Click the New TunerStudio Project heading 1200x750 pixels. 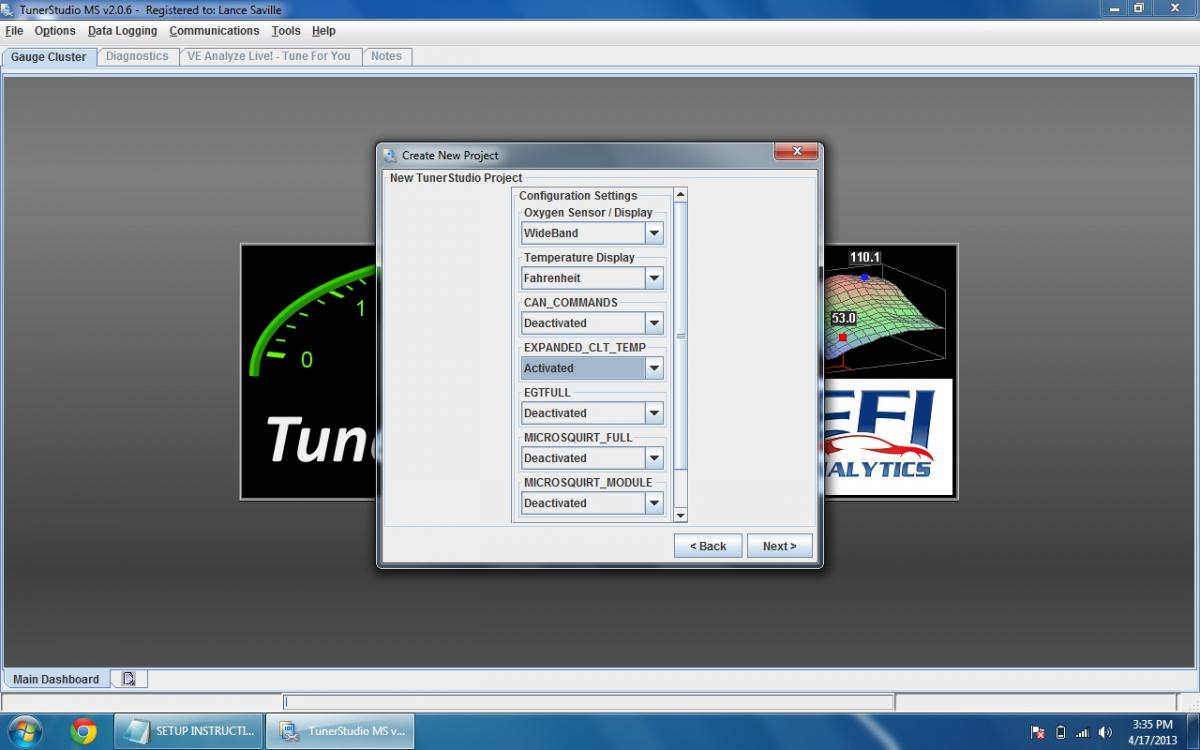[456, 178]
